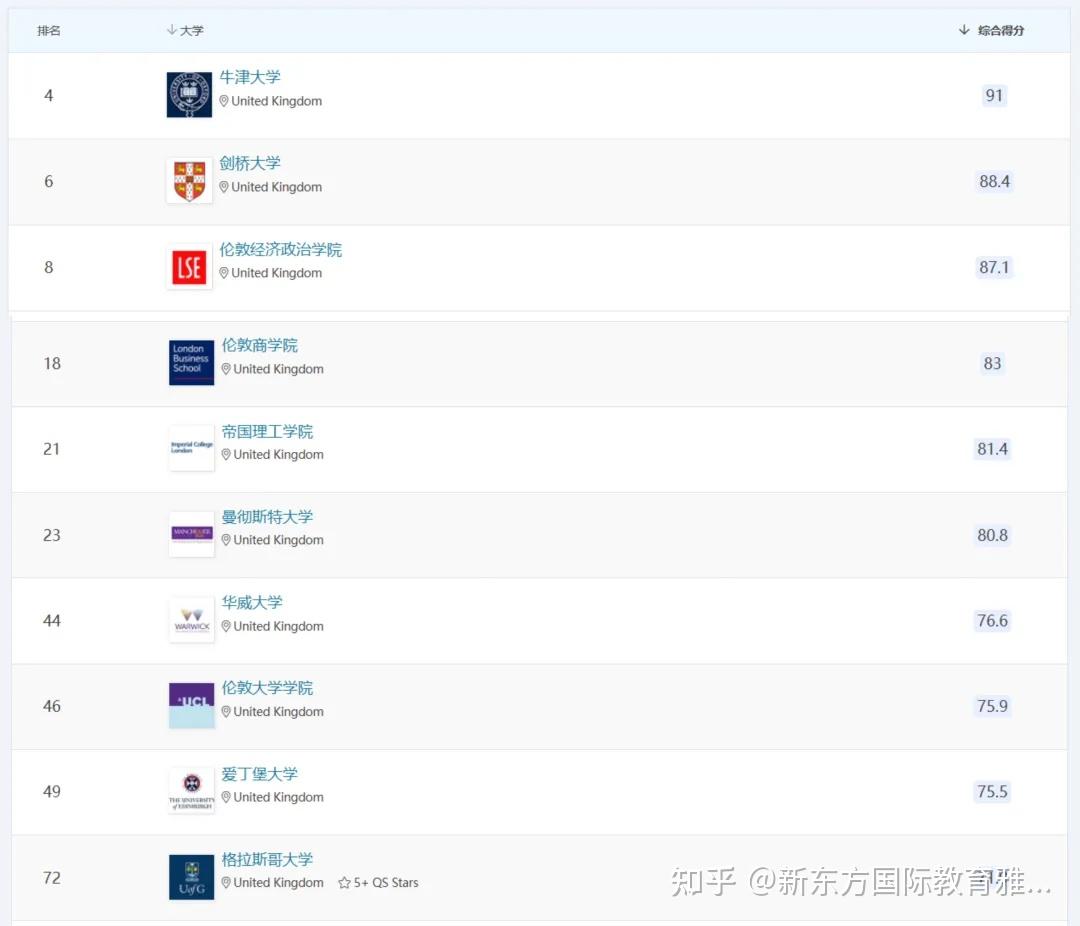This screenshot has width=1080, height=926.
Task: Click the Cambridge University shield logo
Action: tap(190, 181)
